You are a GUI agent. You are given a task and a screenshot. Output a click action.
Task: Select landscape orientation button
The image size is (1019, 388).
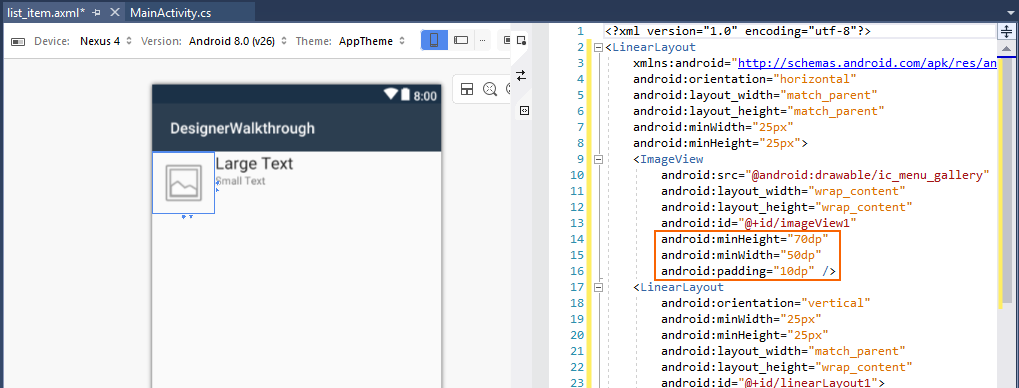[461, 40]
